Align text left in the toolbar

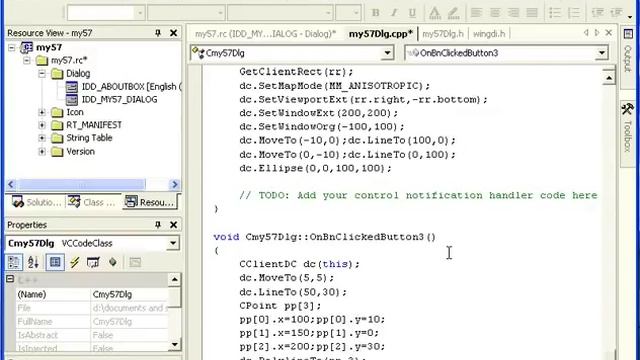click(x=476, y=13)
